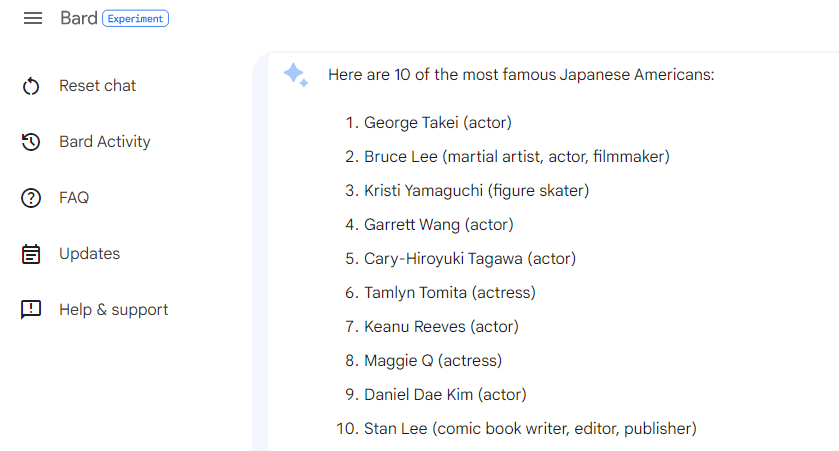This screenshot has height=451, width=839.
Task: Click the FAQ question mark icon
Action: tap(31, 198)
